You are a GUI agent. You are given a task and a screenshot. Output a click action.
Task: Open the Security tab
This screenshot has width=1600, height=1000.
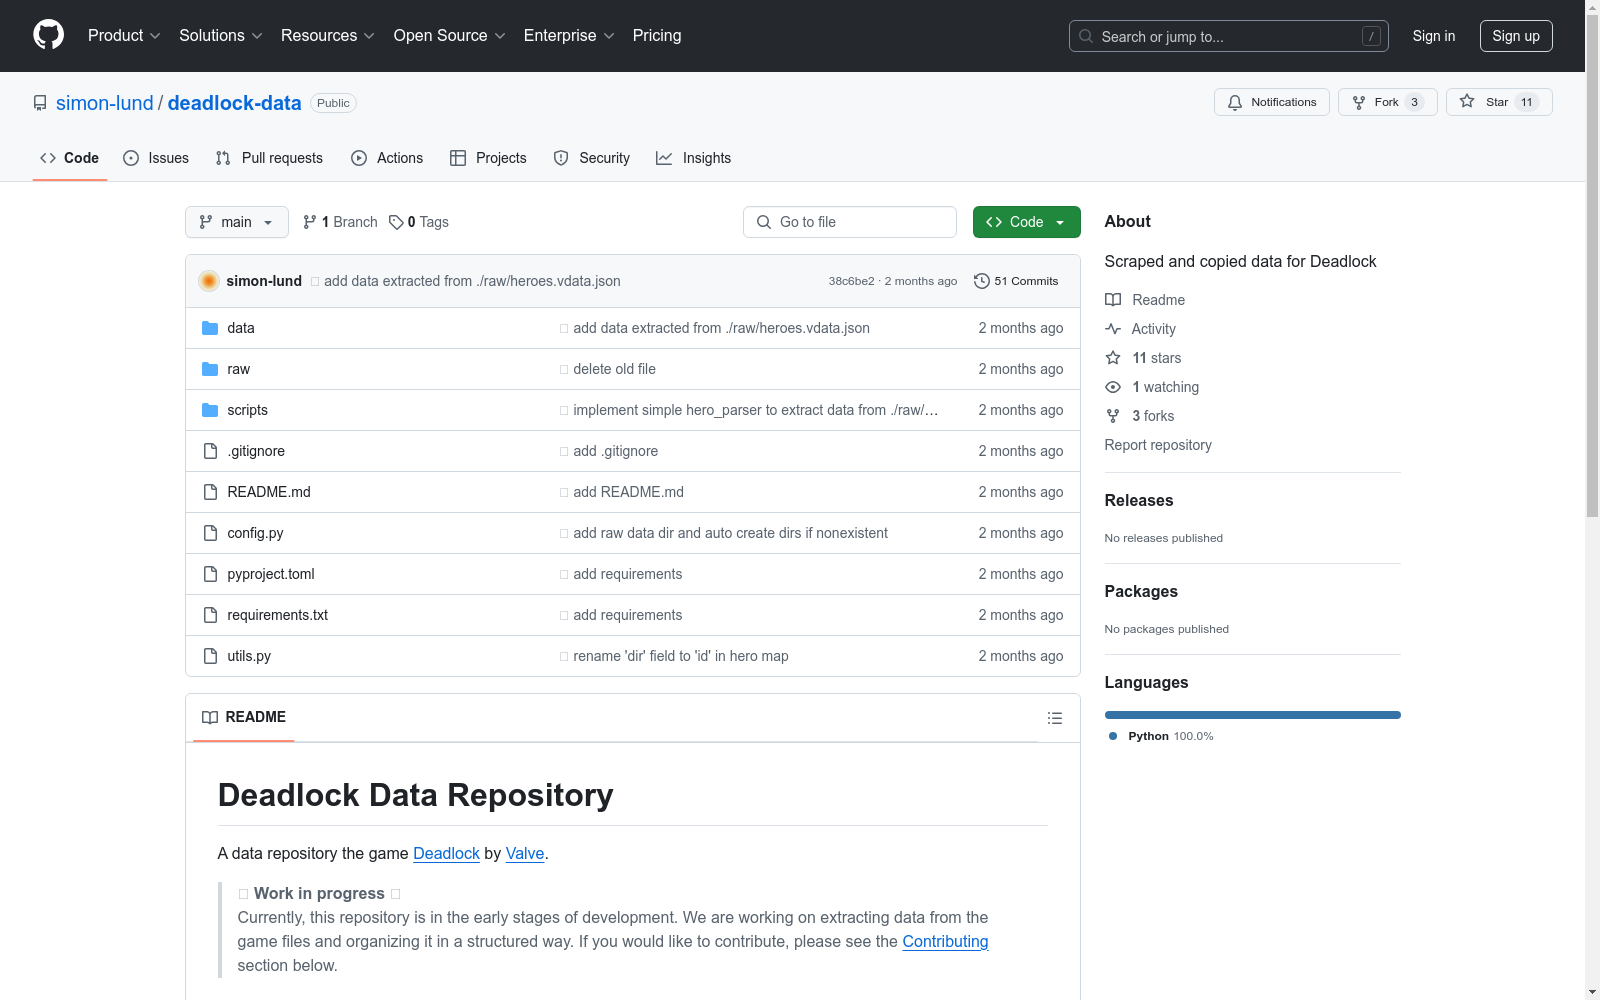(592, 158)
